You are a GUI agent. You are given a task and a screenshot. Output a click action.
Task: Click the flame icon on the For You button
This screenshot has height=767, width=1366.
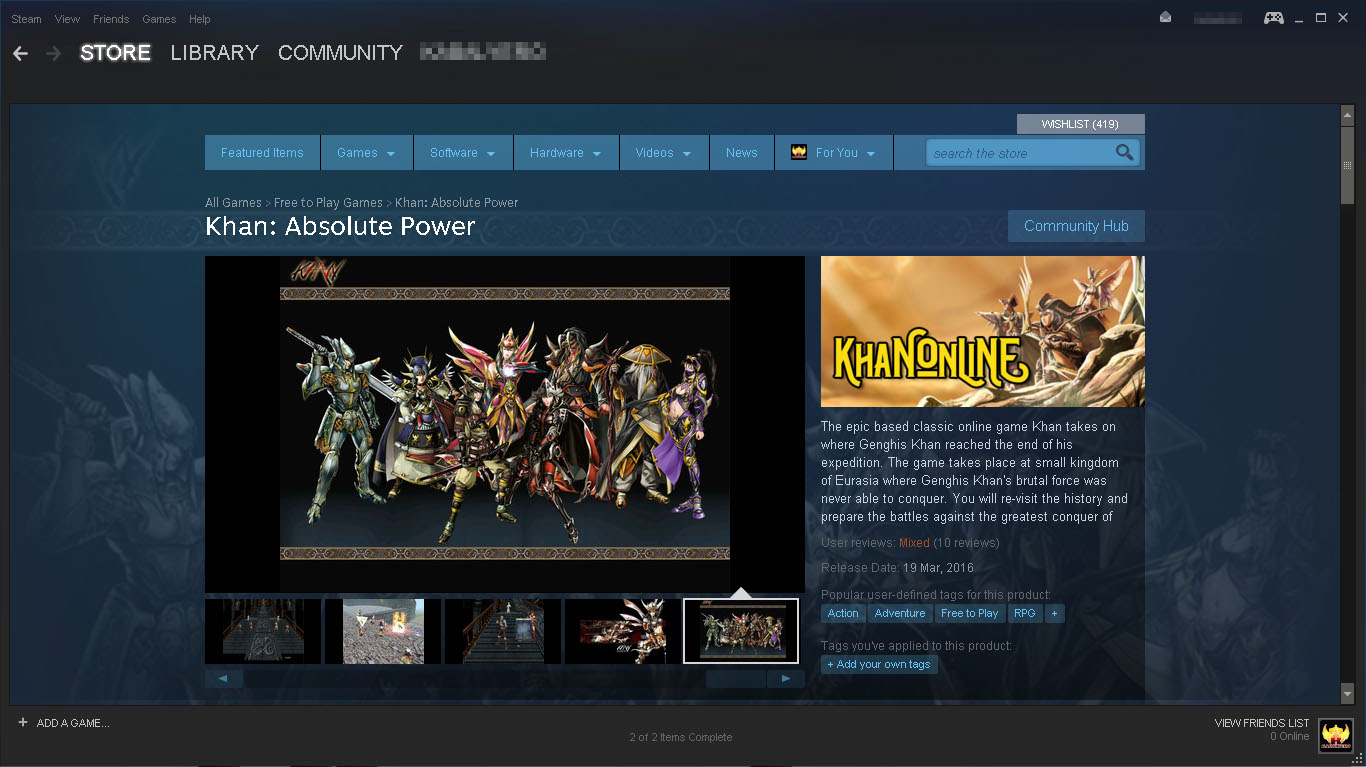pos(798,152)
